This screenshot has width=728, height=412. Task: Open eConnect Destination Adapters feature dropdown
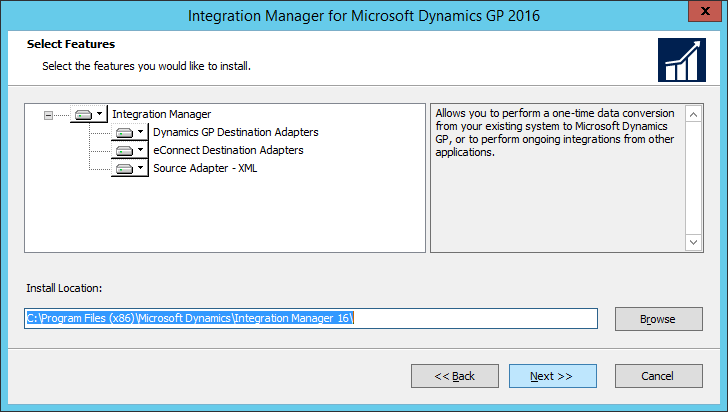(x=130, y=150)
